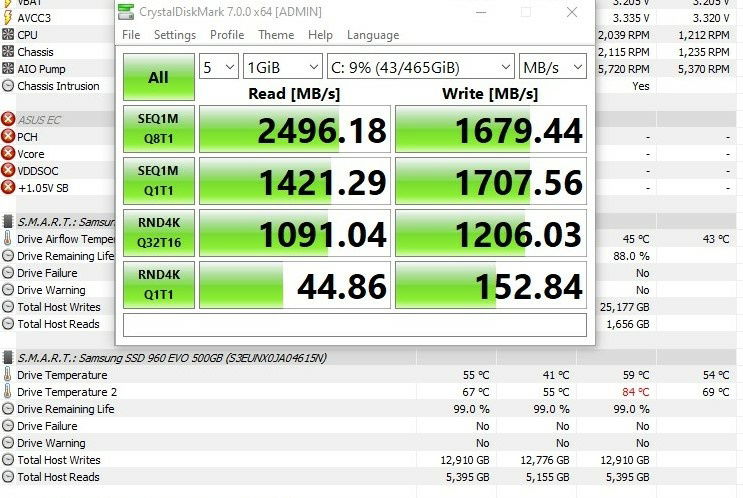Click the red X icon beside +1.05V SB

point(8,188)
